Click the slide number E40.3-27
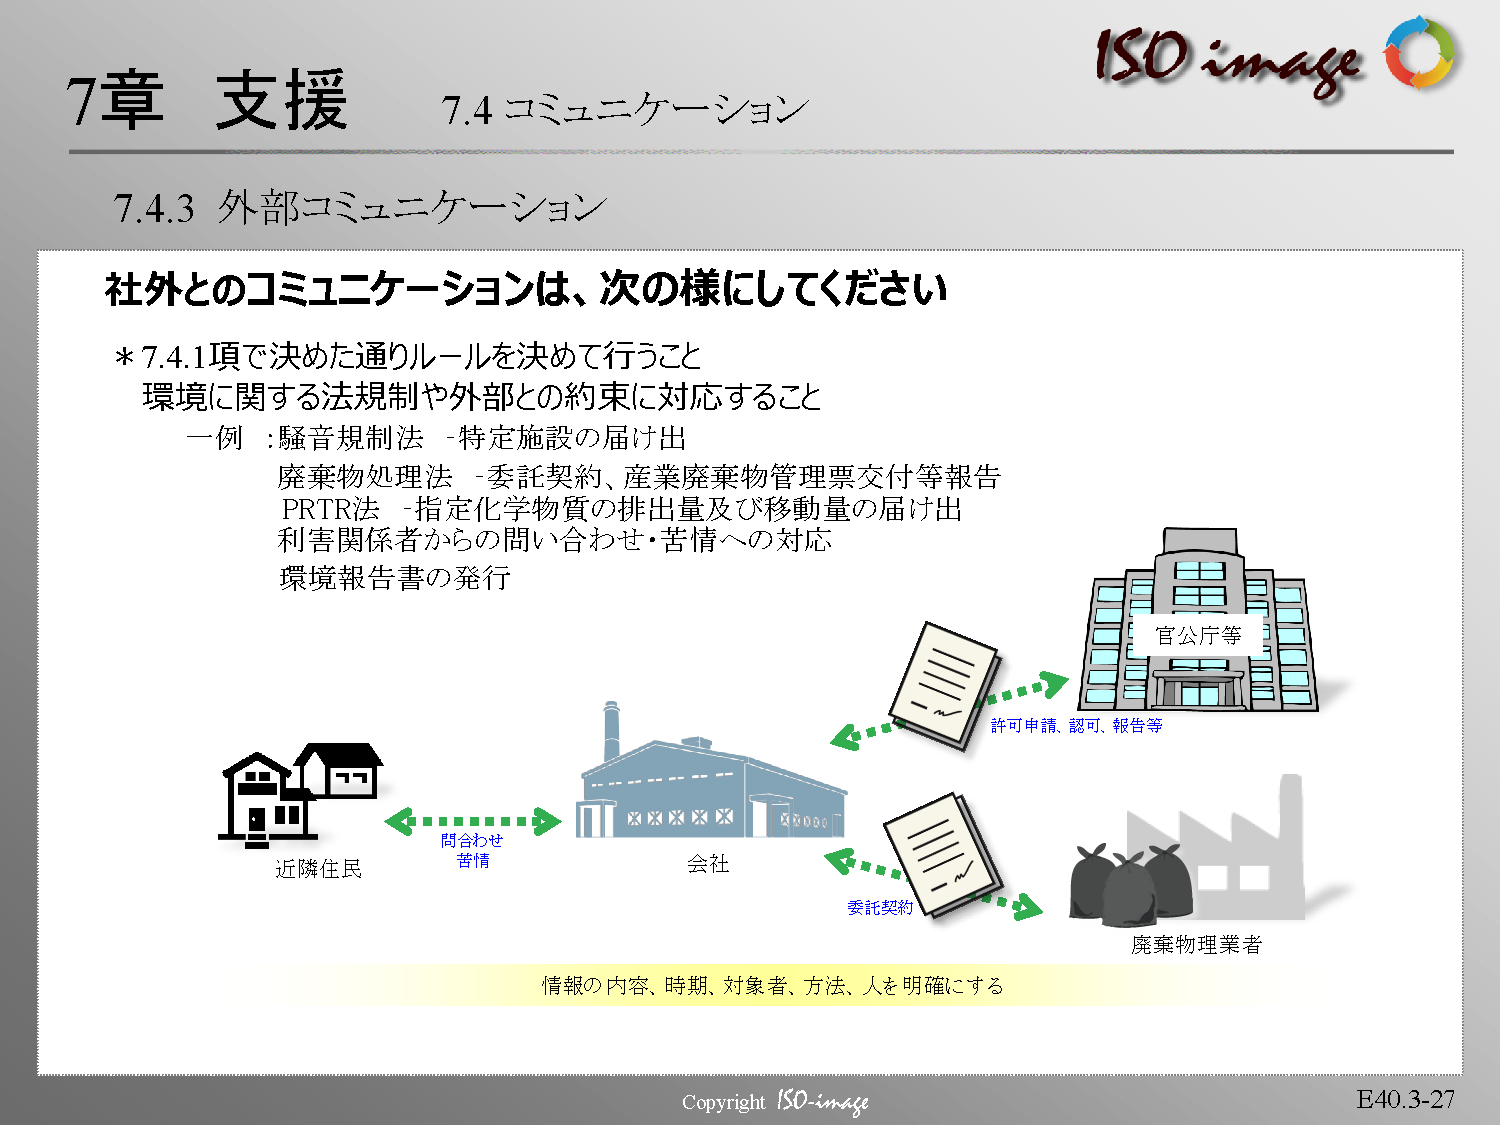The image size is (1500, 1125). click(1405, 1099)
